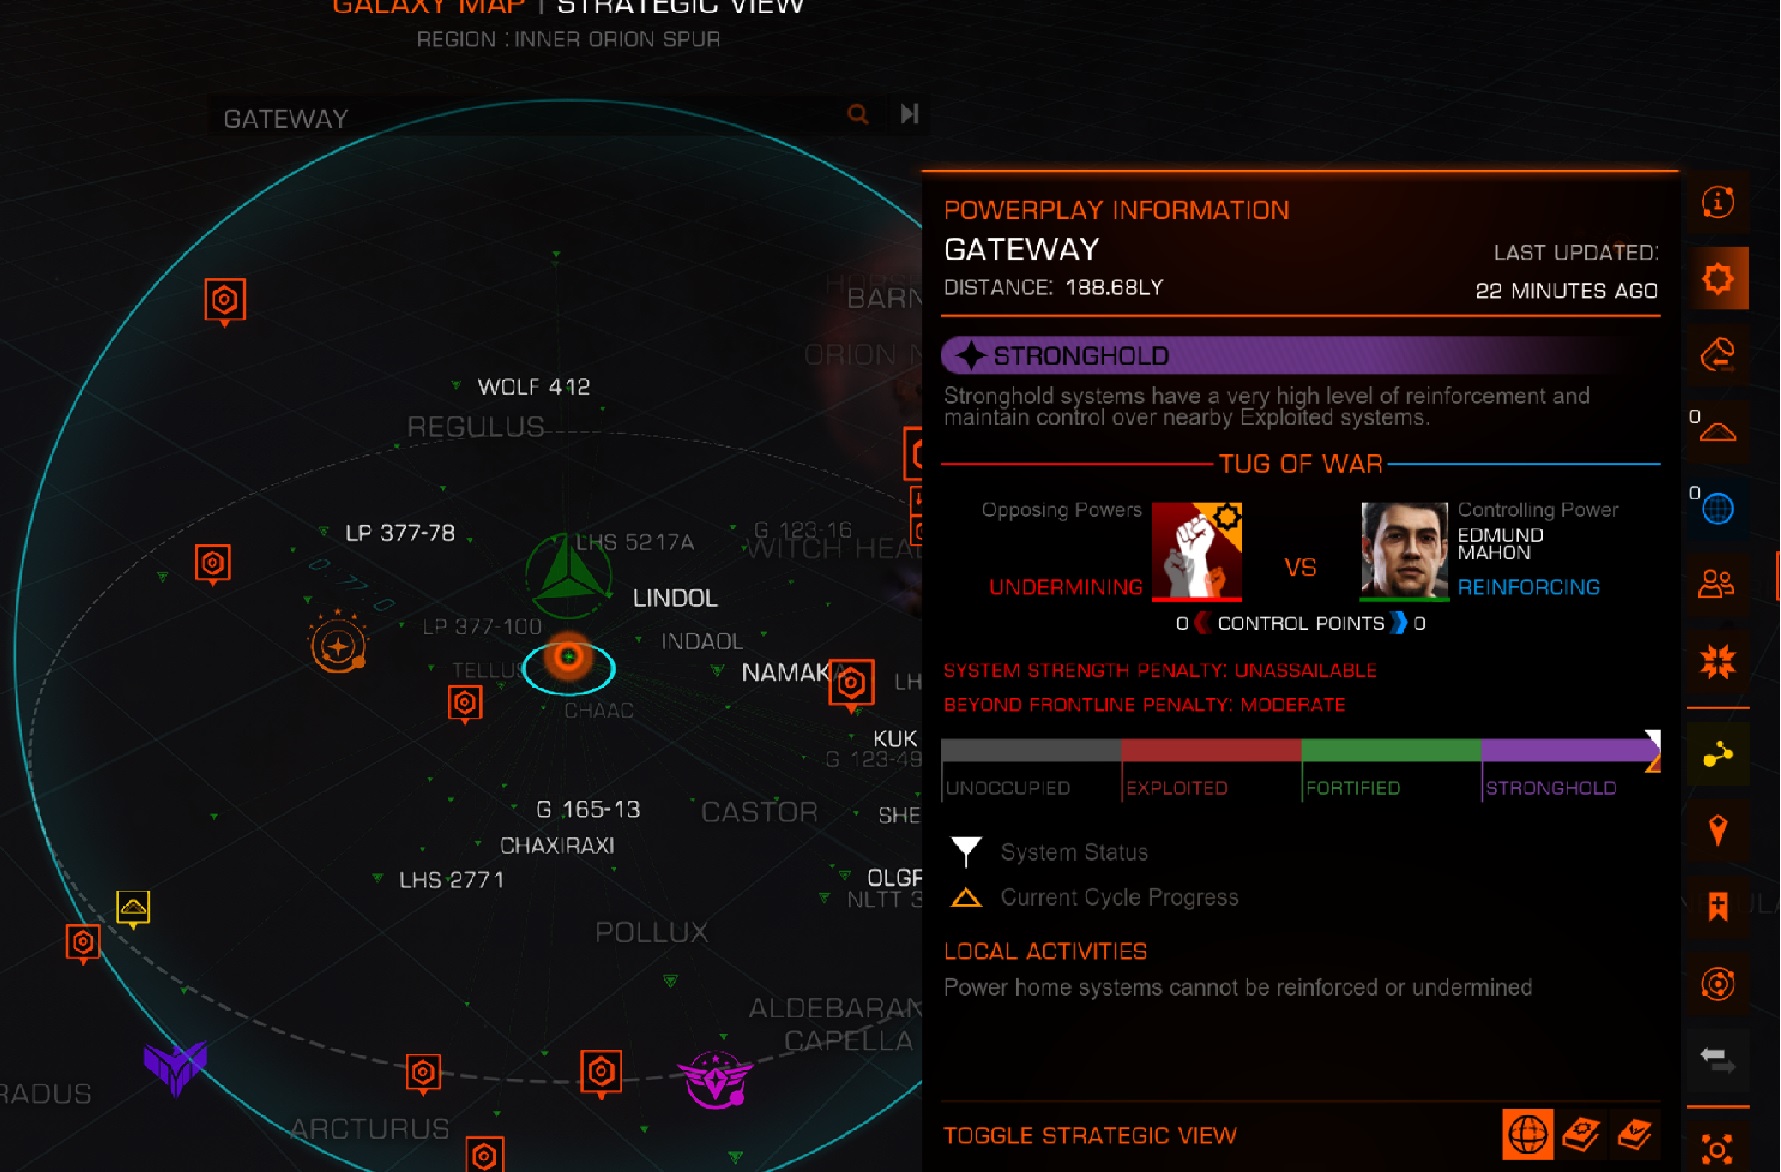
Task: Toggle the yellow map-mode route icon
Action: coord(1718,755)
